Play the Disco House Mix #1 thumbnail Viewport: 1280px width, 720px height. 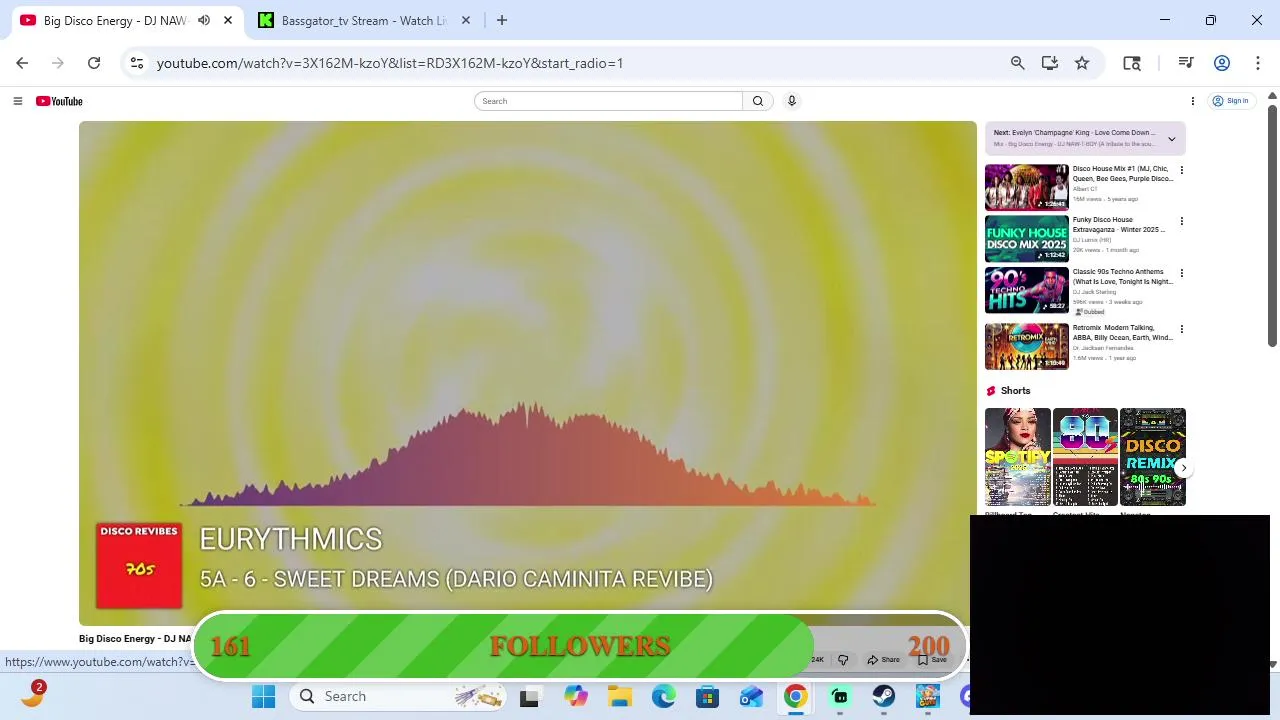coord(1026,187)
